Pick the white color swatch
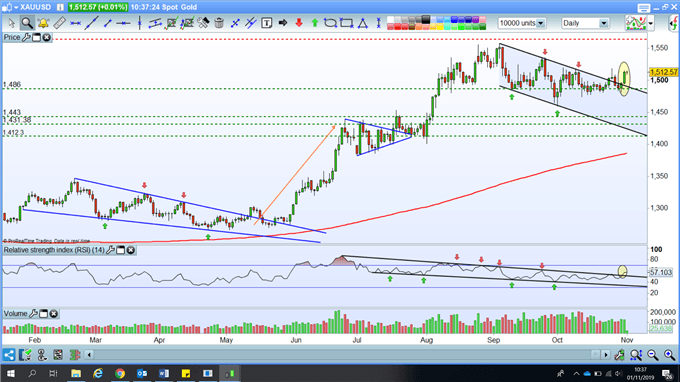 pos(390,20)
